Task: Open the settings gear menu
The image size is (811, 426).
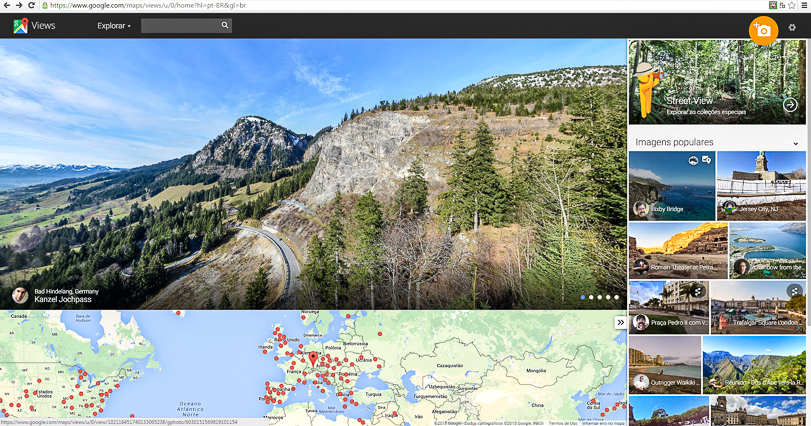Action: pyautogui.click(x=792, y=27)
